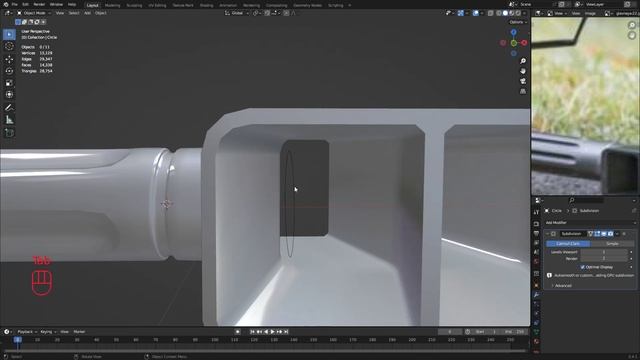Image resolution: width=640 pixels, height=360 pixels.
Task: Switch to solid viewport shading
Action: coord(505,13)
